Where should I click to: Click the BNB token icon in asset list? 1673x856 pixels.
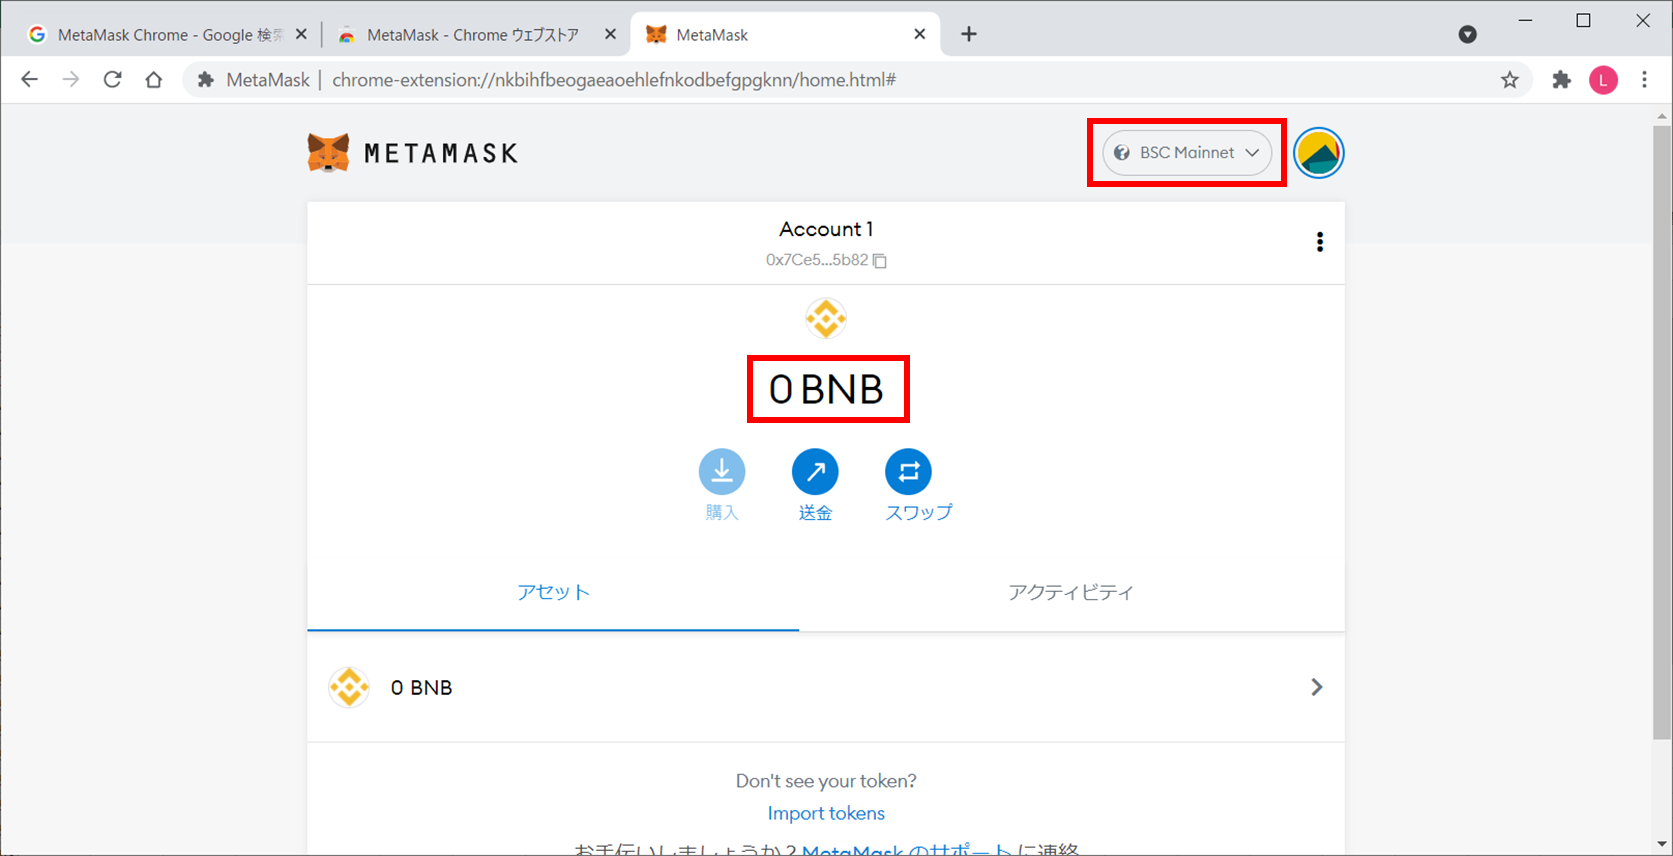tap(349, 687)
